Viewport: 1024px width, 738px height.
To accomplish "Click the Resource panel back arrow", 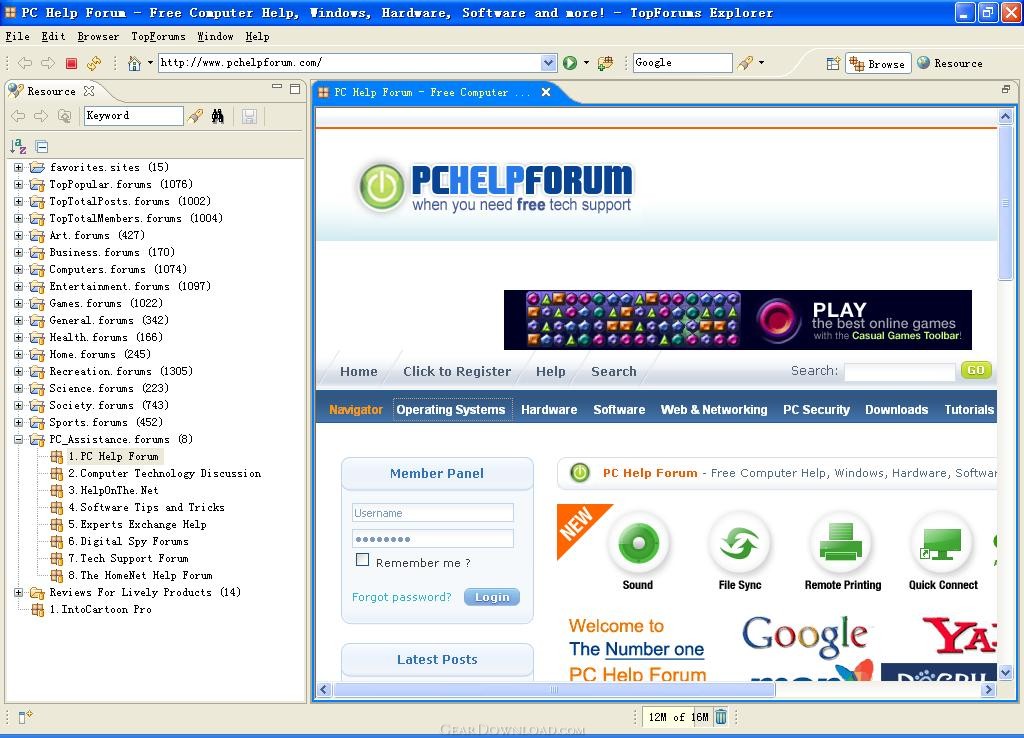I will coord(18,116).
